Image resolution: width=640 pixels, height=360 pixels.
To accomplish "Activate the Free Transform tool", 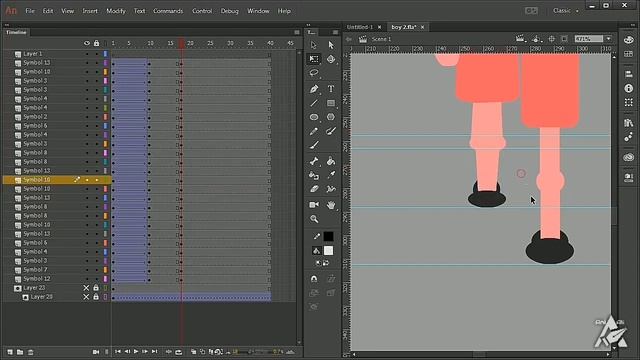I will [x=313, y=59].
